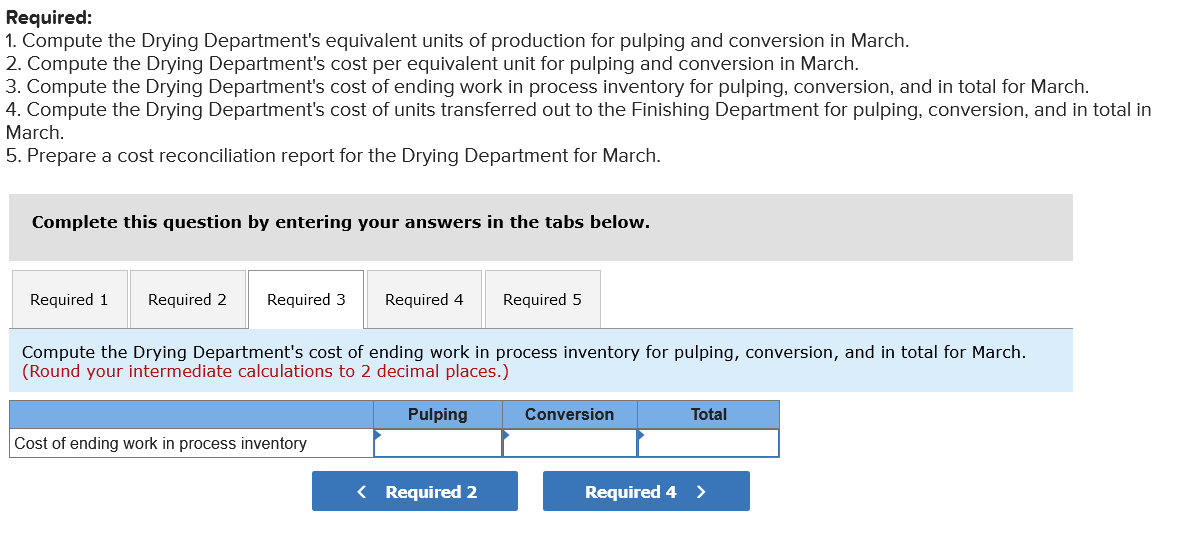The image size is (1202, 557).
Task: Focus the Total cost input cell
Action: click(x=708, y=443)
